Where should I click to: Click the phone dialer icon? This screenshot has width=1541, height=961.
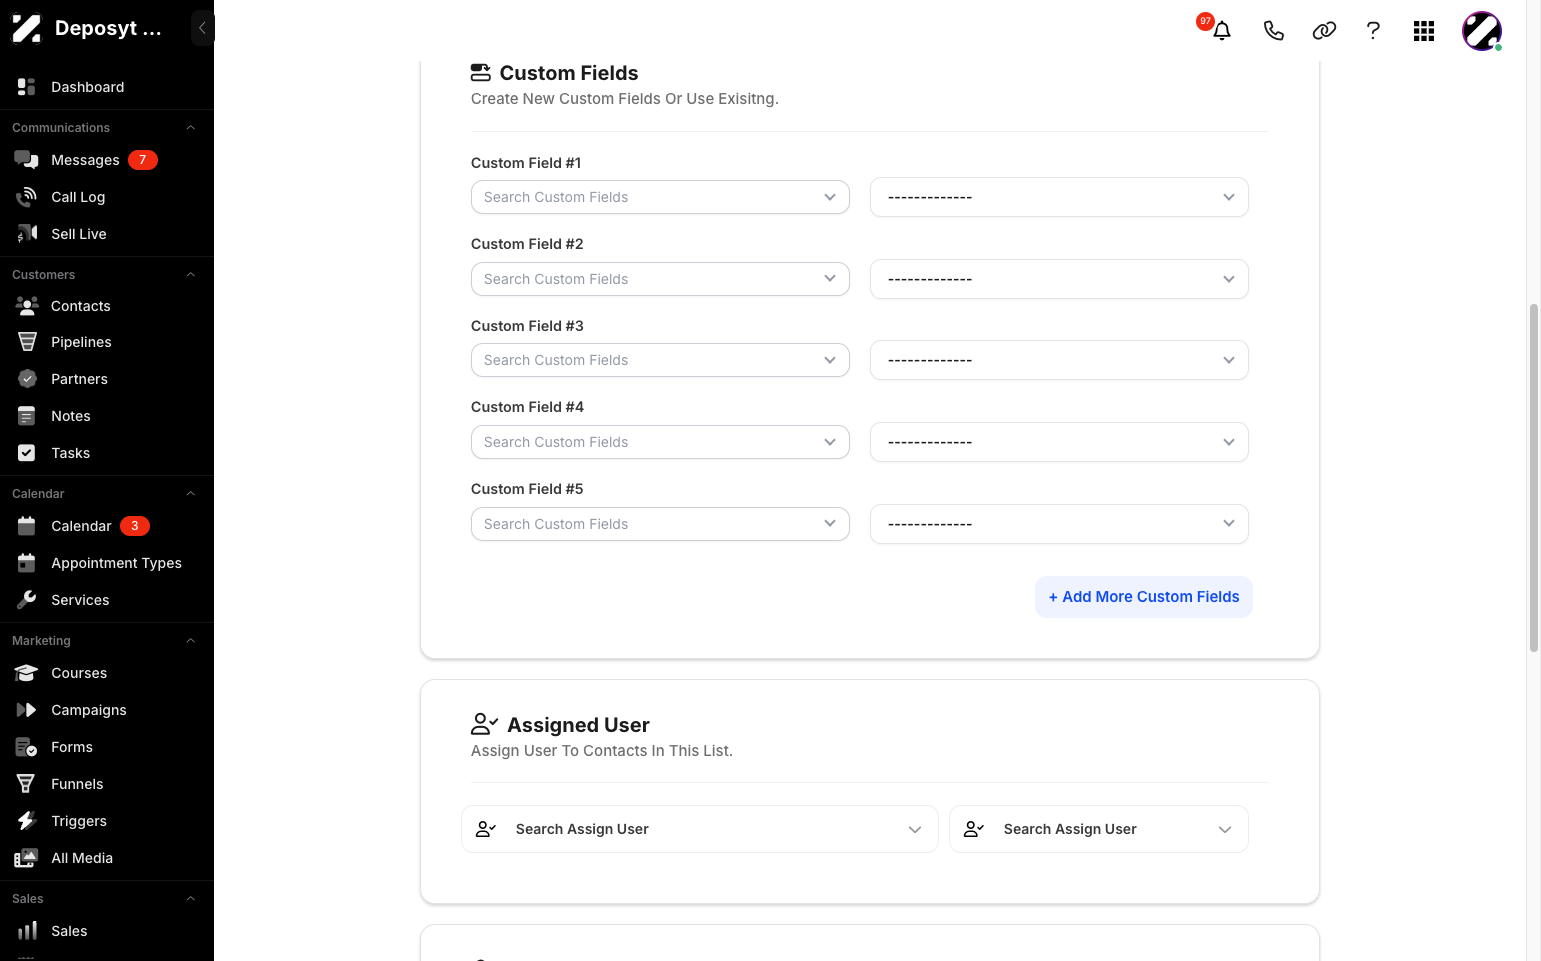pos(1273,31)
